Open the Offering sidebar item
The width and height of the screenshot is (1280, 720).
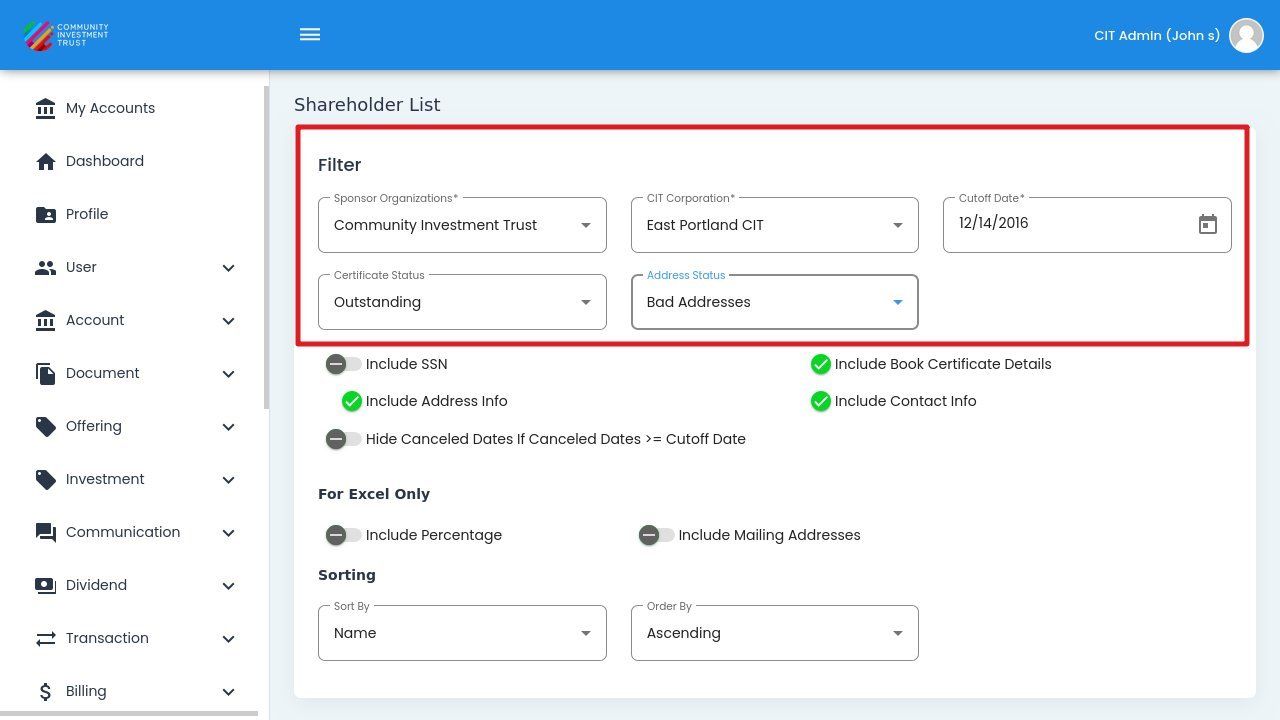pos(94,426)
